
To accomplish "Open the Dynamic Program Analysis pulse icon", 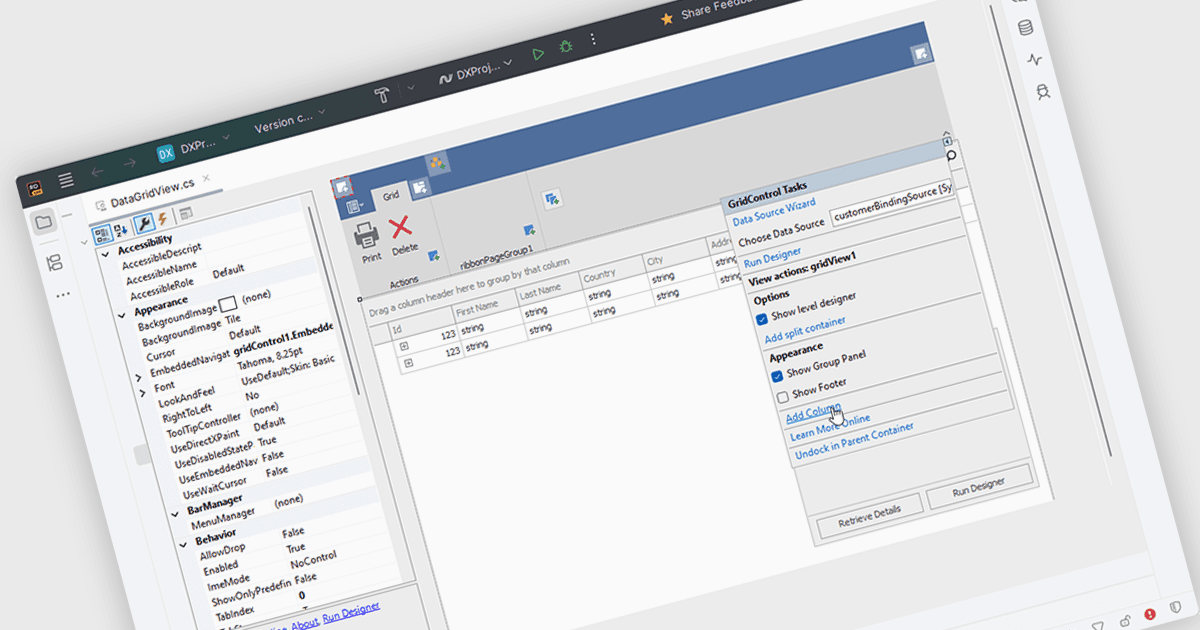I will pos(1034,59).
